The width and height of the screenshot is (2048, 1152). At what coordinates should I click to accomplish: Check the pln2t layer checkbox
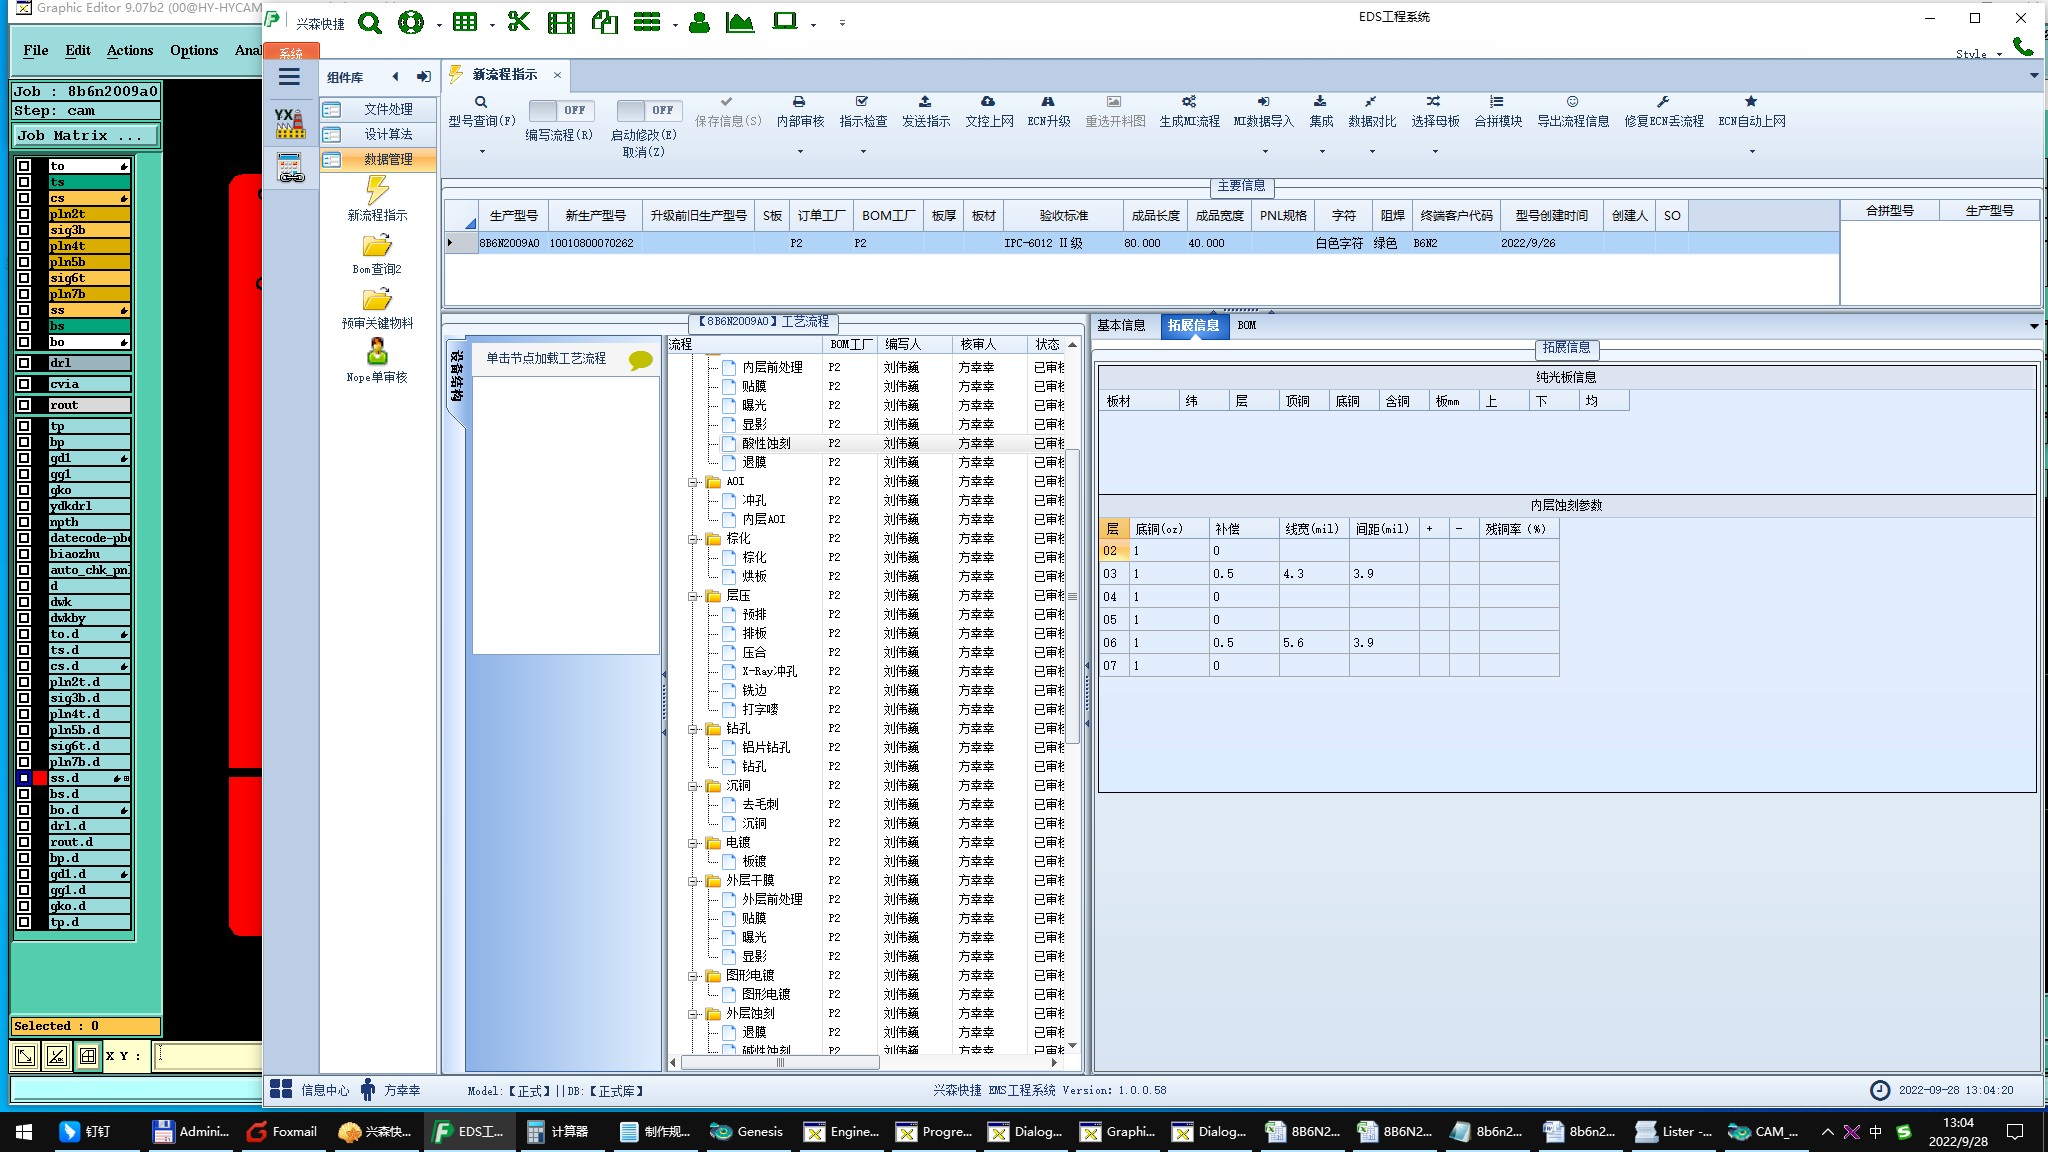[24, 214]
